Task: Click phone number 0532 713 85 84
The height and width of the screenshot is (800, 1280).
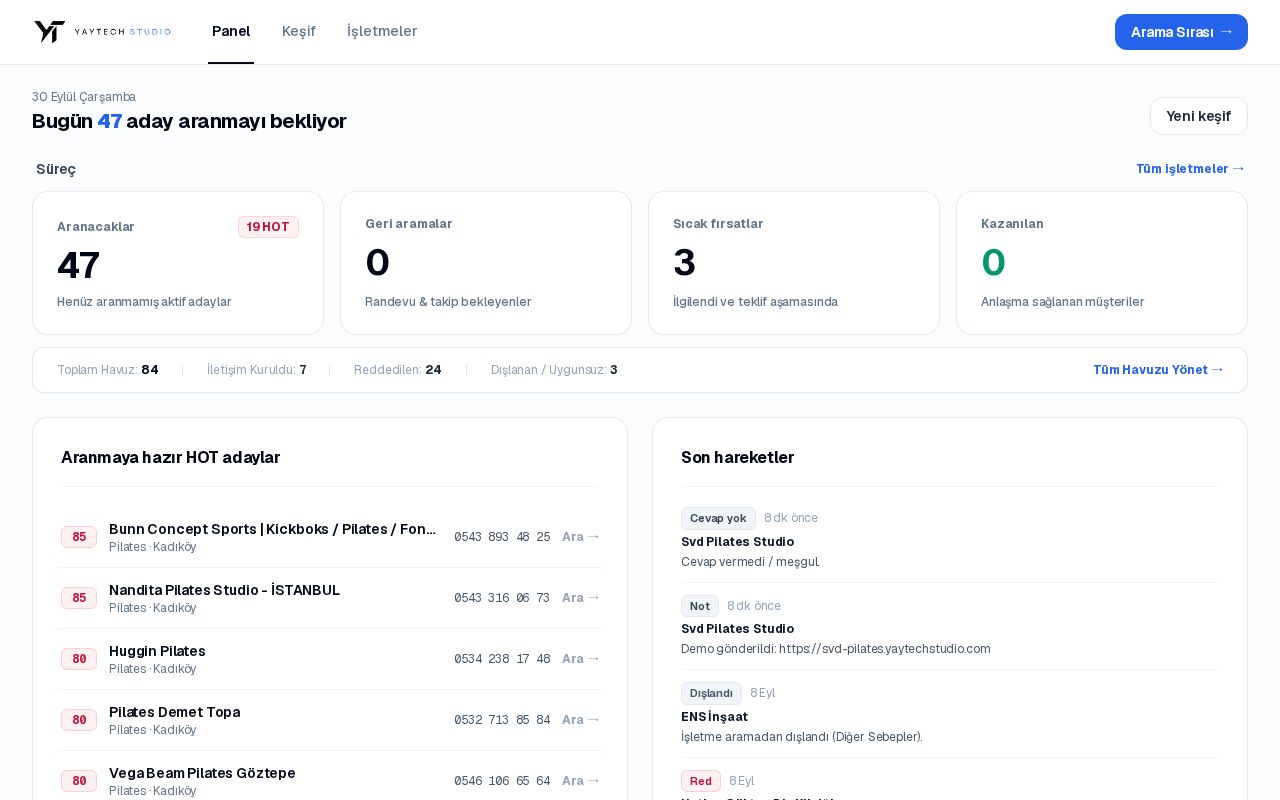Action: (502, 720)
